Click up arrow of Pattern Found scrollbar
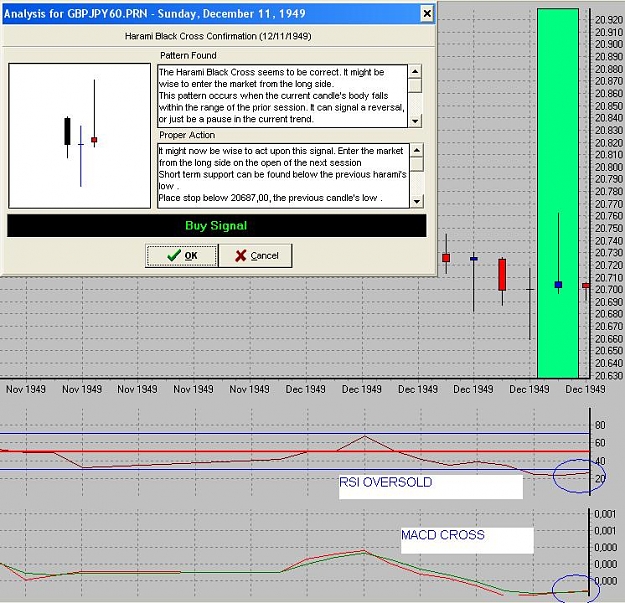625x603 pixels. tap(415, 71)
